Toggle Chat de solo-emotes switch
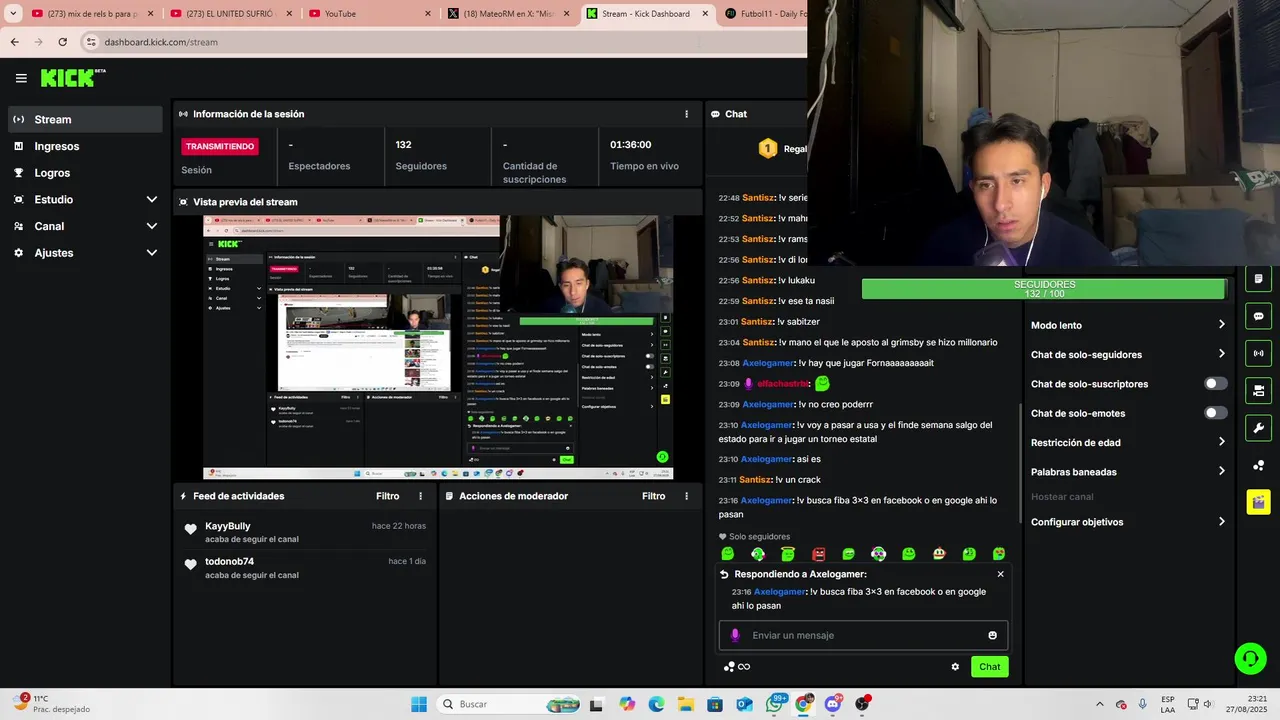This screenshot has height=720, width=1280. [1216, 413]
